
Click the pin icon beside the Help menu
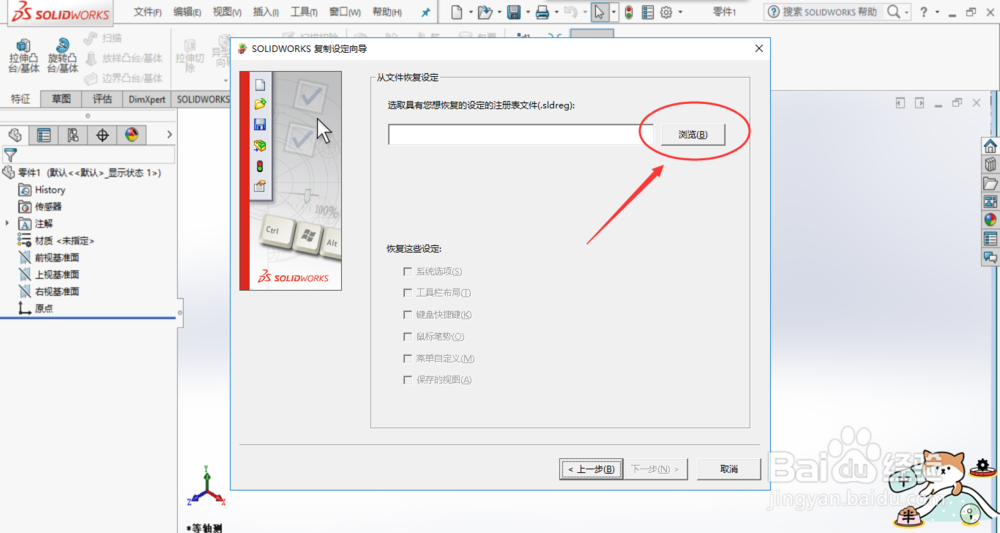coord(425,12)
